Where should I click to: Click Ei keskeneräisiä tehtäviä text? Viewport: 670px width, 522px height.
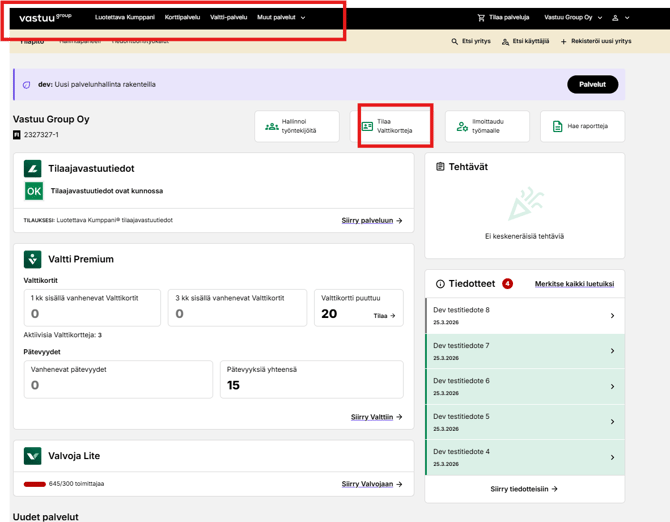524,236
